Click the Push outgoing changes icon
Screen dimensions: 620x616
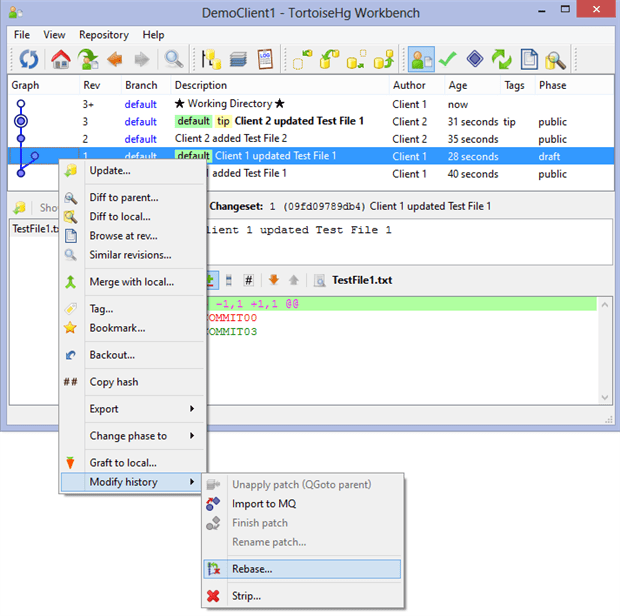coord(384,59)
